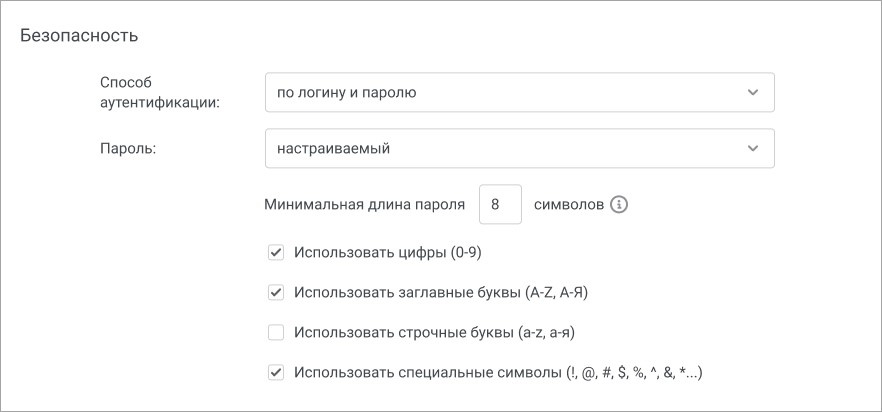The height and width of the screenshot is (412, 882).
Task: Click the 'Способ аутентификации:' field label
Action: 160,92
